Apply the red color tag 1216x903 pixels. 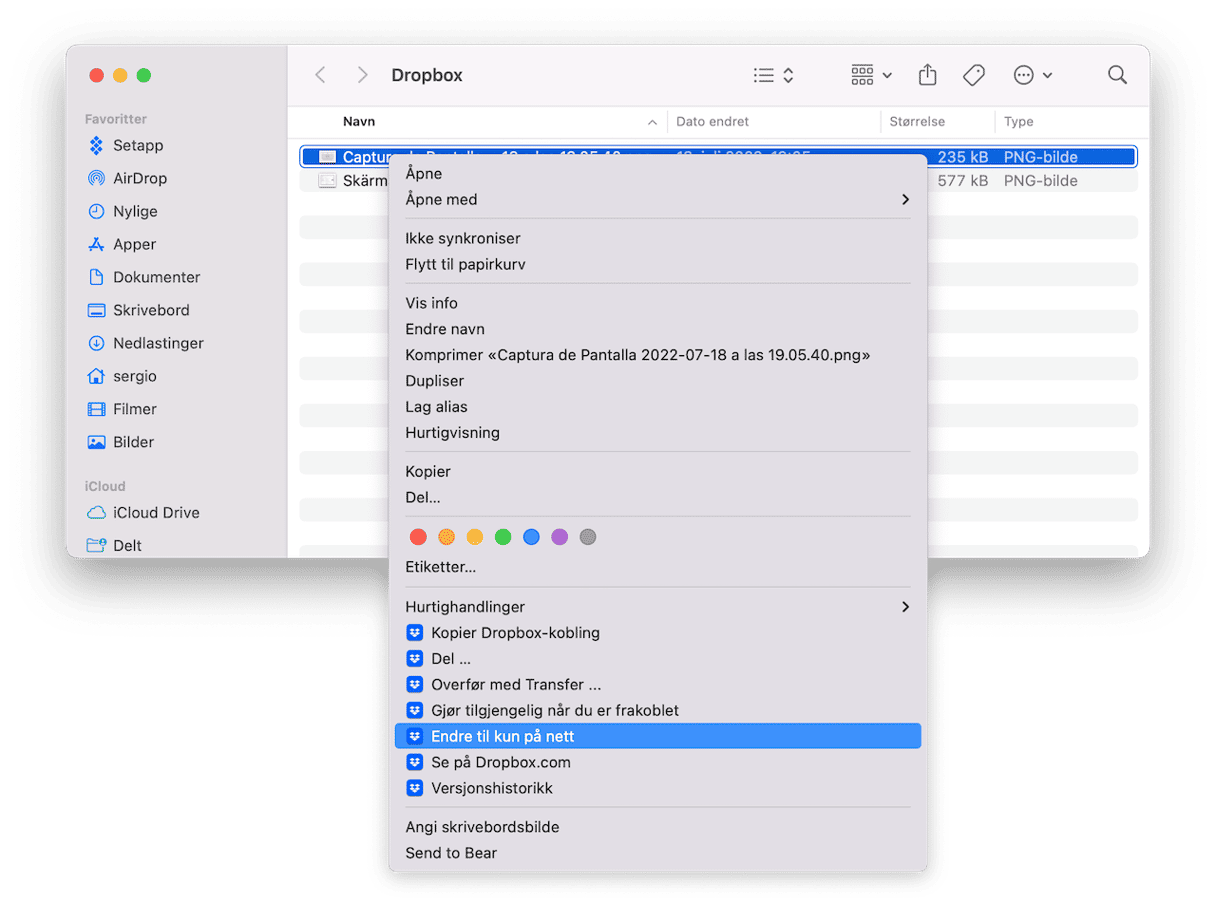419,537
